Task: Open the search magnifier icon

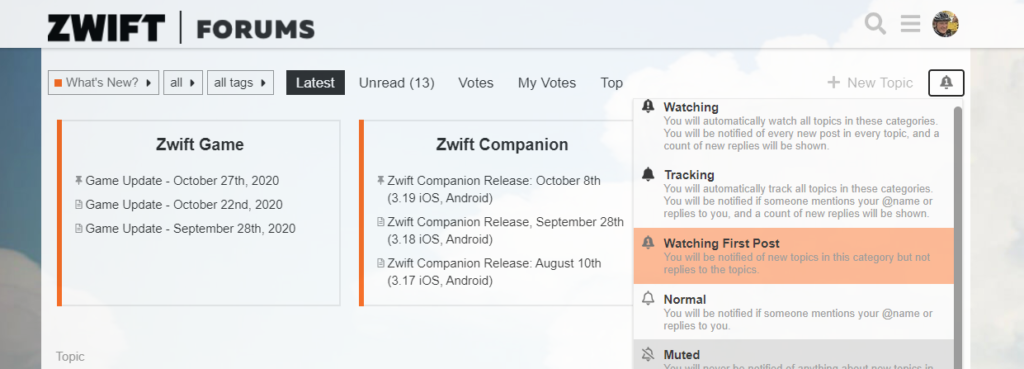Action: click(875, 24)
